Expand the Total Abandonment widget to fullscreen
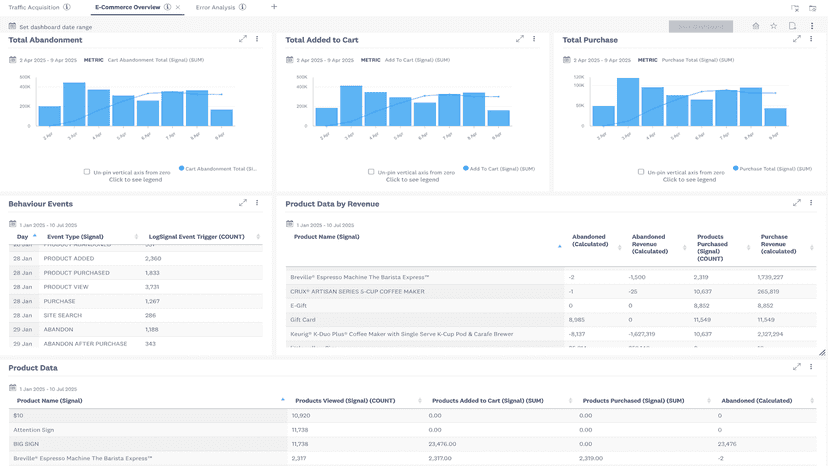 tap(243, 39)
